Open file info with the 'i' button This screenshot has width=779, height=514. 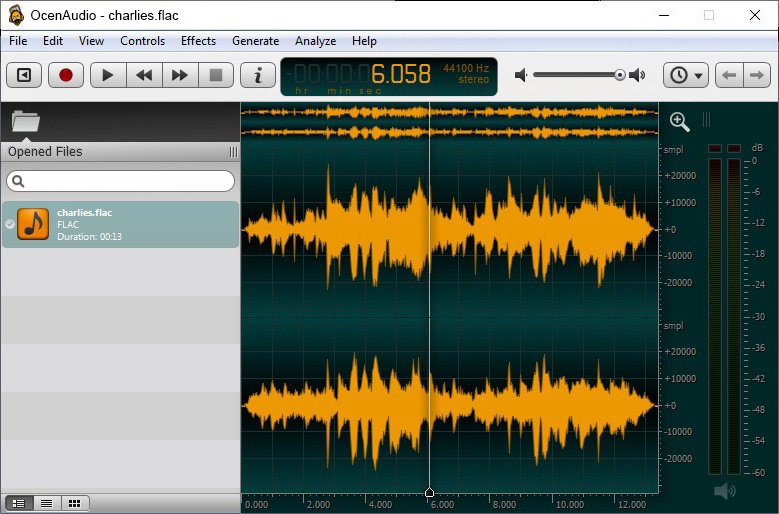[258, 75]
